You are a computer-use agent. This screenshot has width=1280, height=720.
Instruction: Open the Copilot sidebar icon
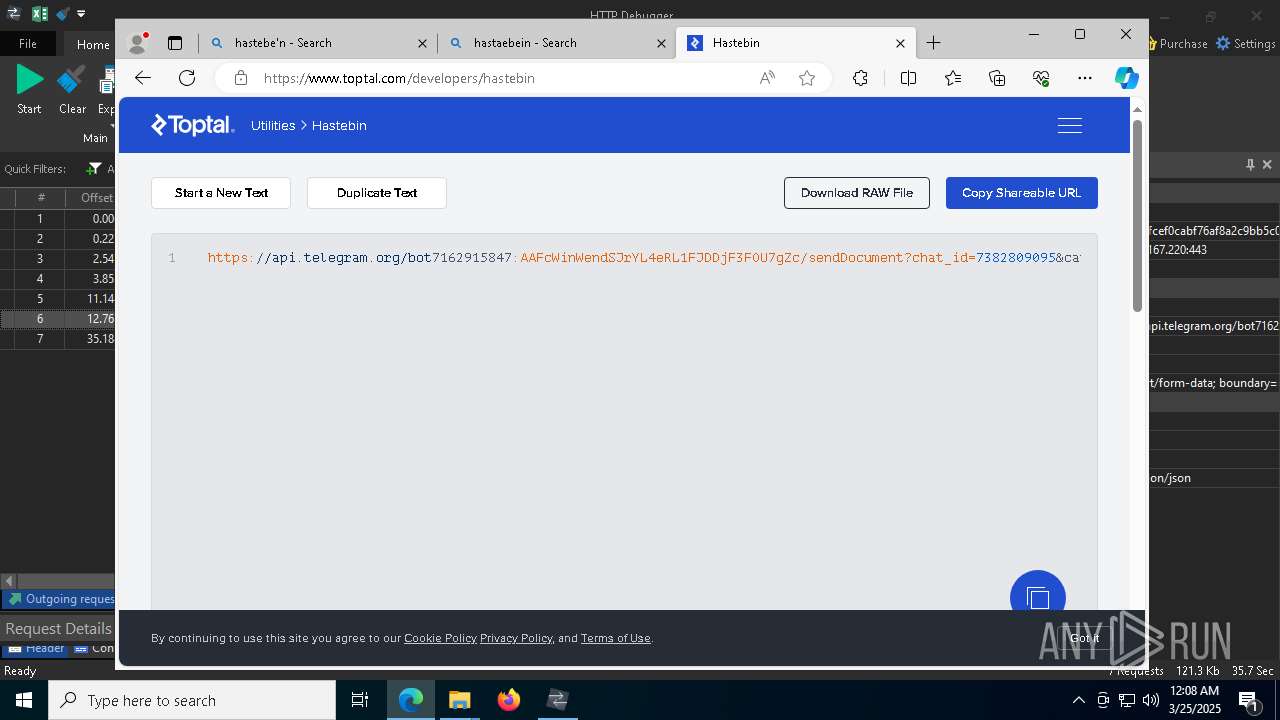point(1127,78)
